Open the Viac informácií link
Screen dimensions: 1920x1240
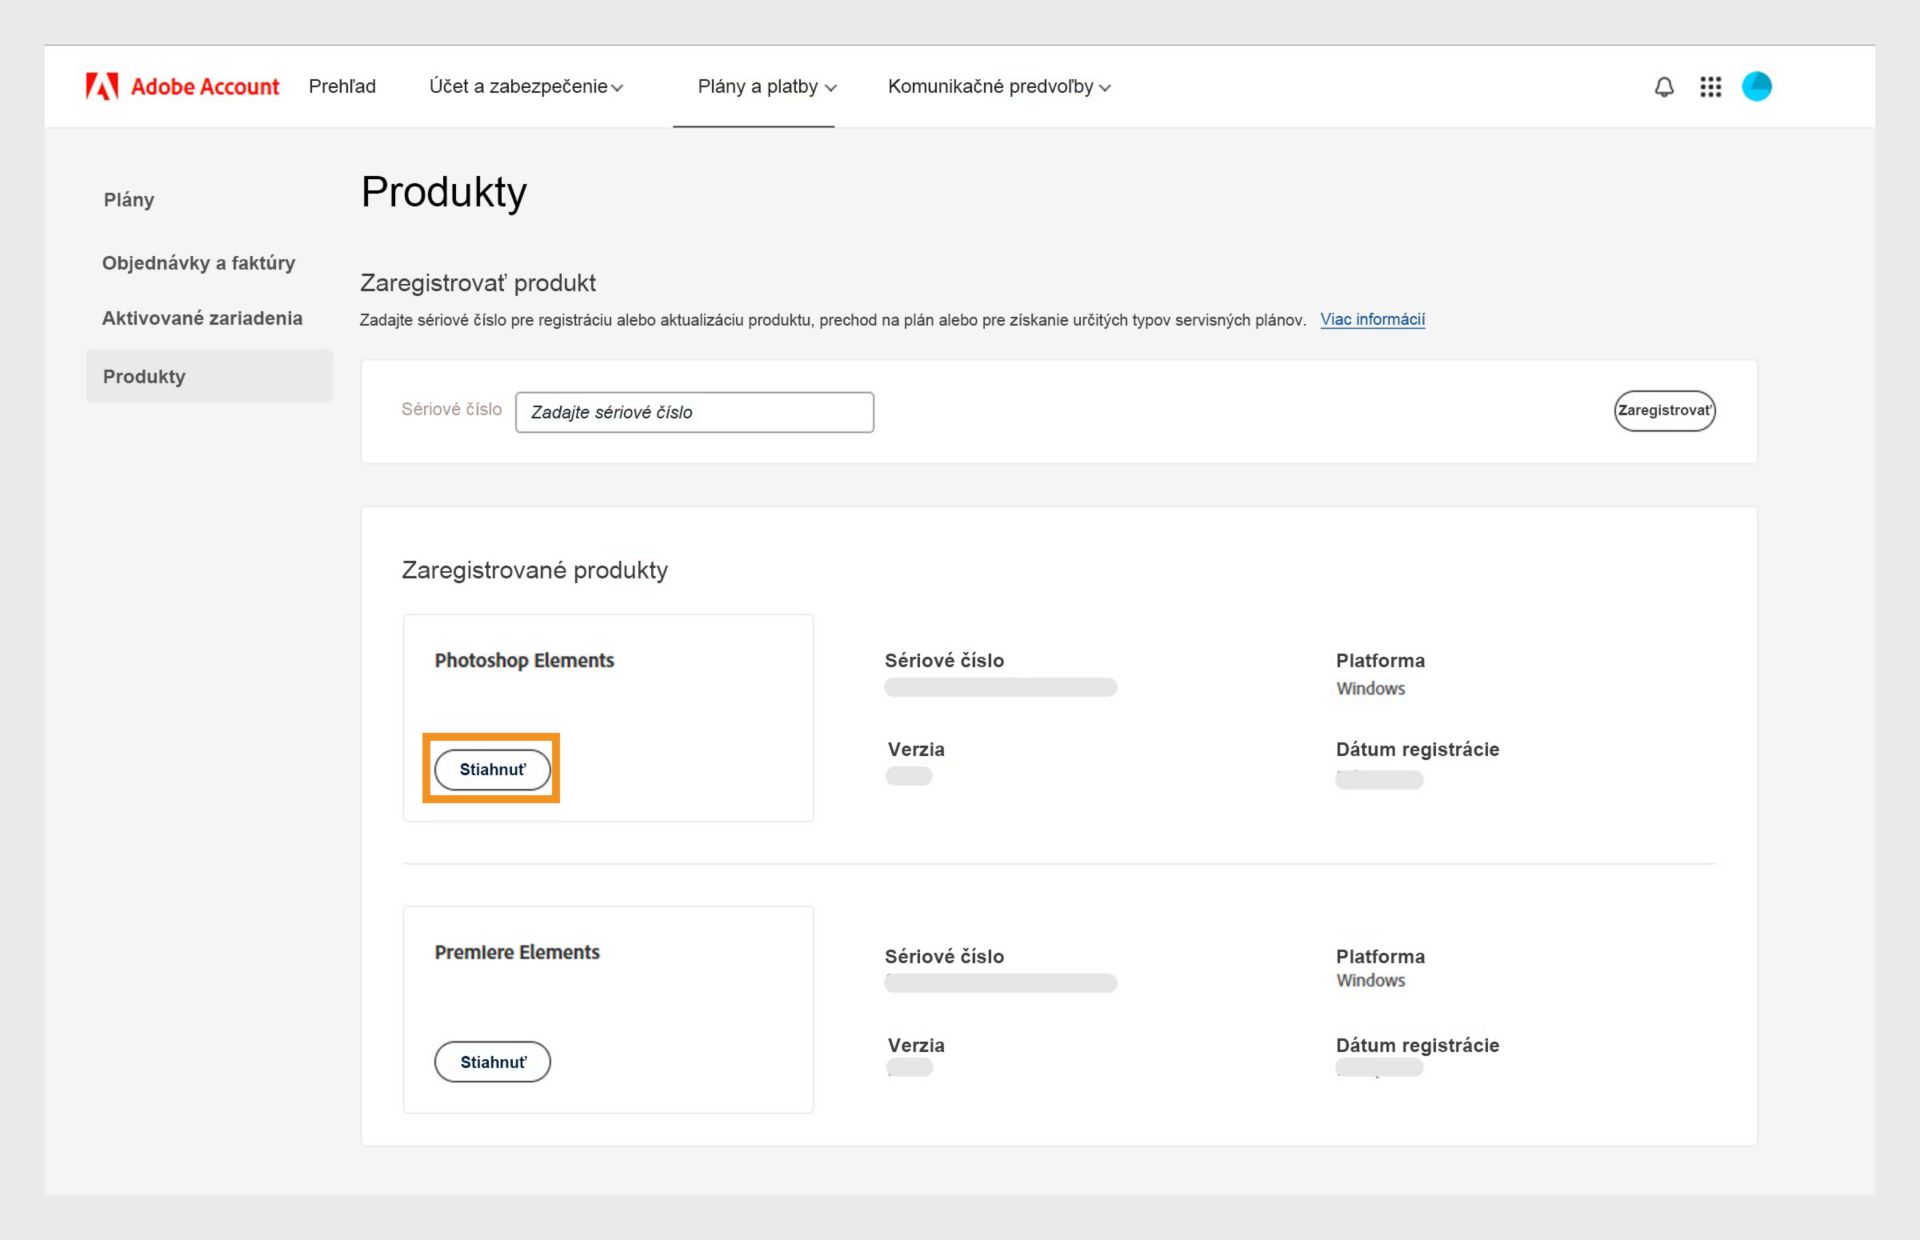1372,319
